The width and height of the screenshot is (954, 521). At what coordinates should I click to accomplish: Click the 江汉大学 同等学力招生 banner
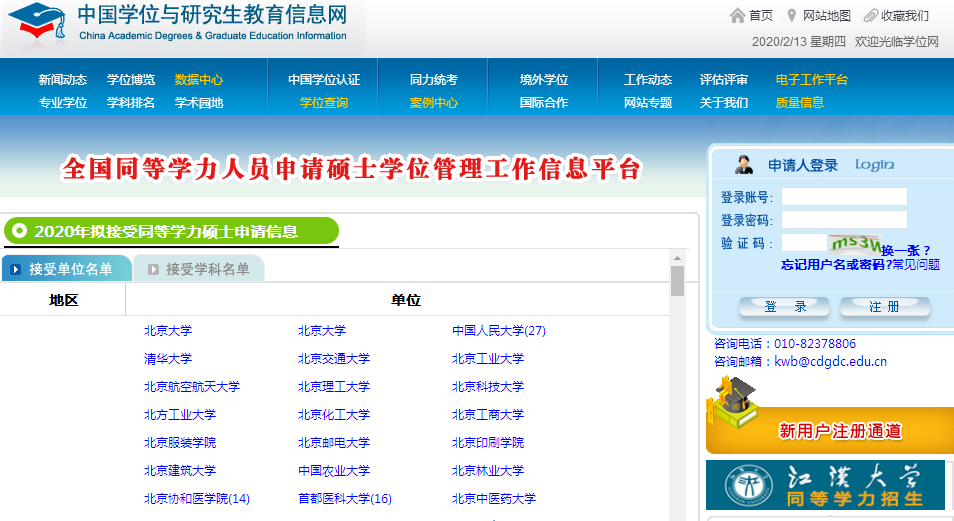(826, 484)
